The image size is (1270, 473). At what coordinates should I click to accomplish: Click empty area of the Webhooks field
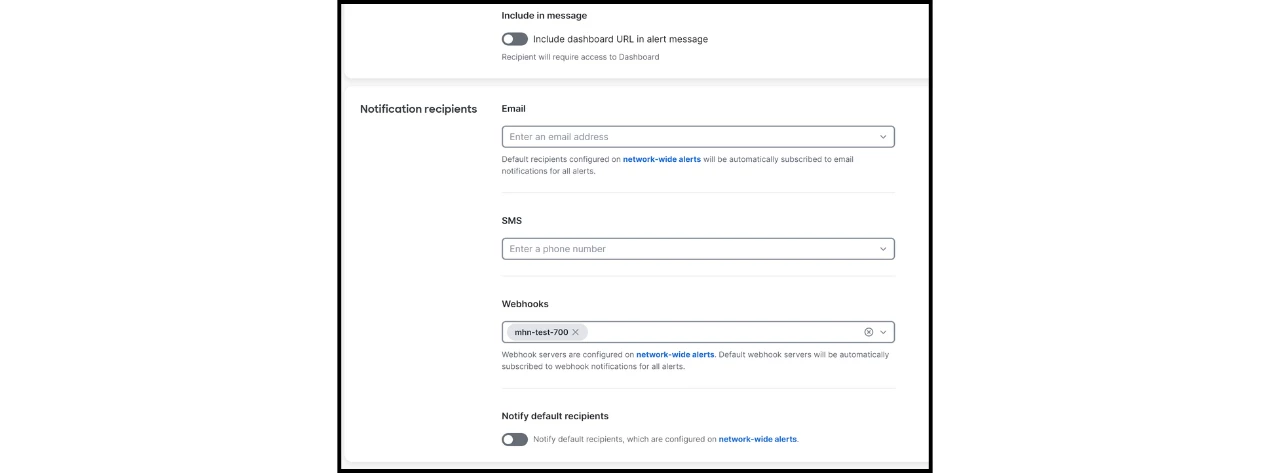pos(720,332)
